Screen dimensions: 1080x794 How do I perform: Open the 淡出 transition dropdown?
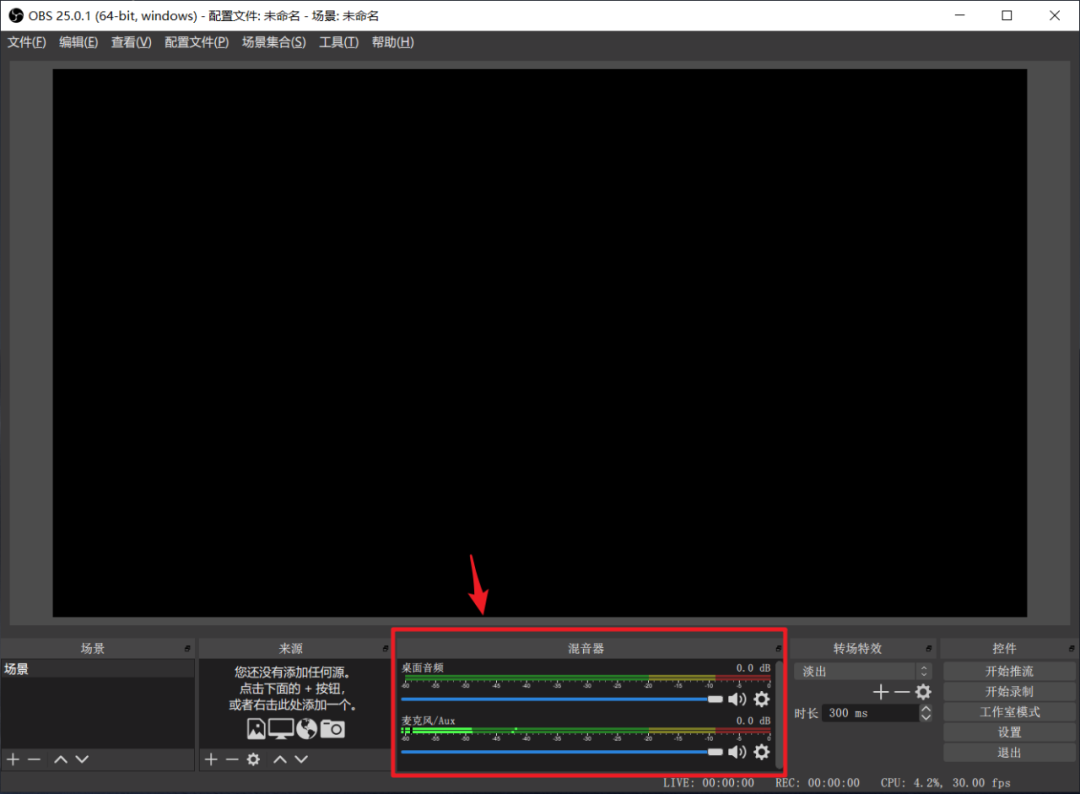pos(863,671)
